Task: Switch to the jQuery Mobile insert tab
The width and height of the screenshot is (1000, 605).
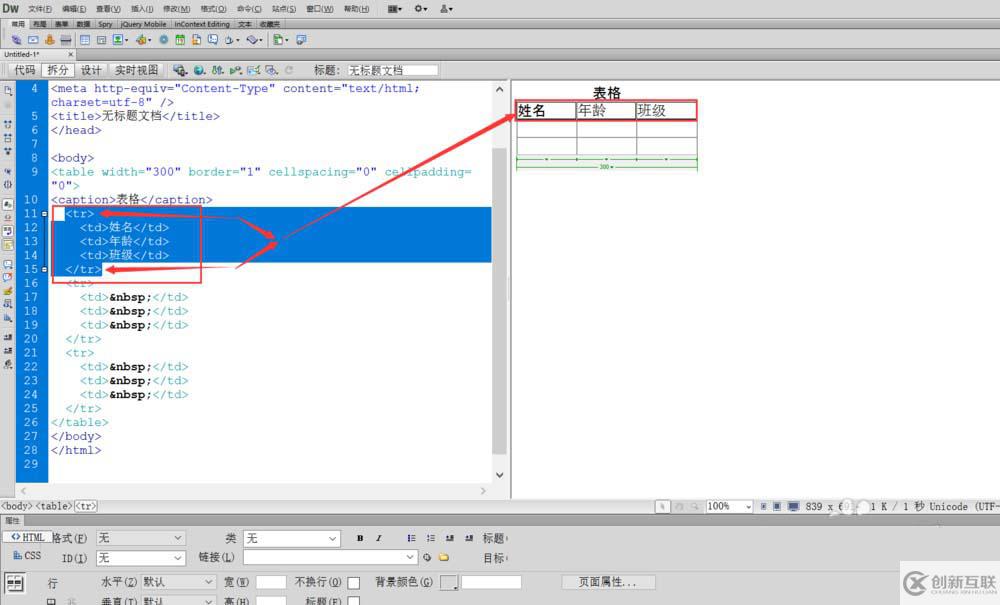Action: tap(143, 24)
